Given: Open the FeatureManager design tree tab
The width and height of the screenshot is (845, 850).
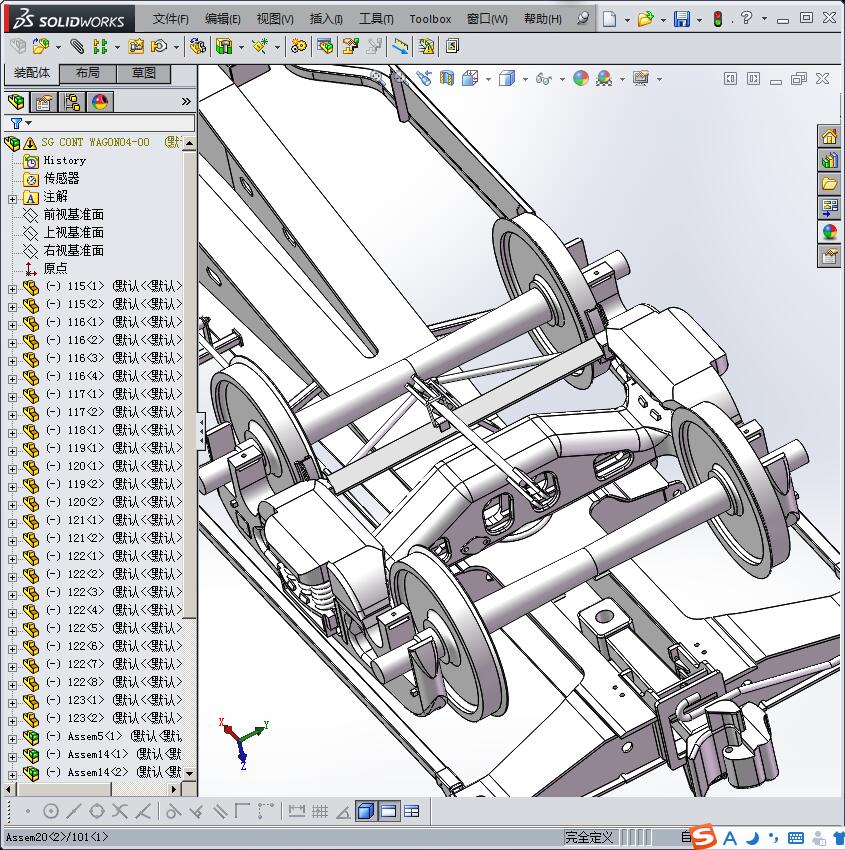Looking at the screenshot, I should click(16, 102).
